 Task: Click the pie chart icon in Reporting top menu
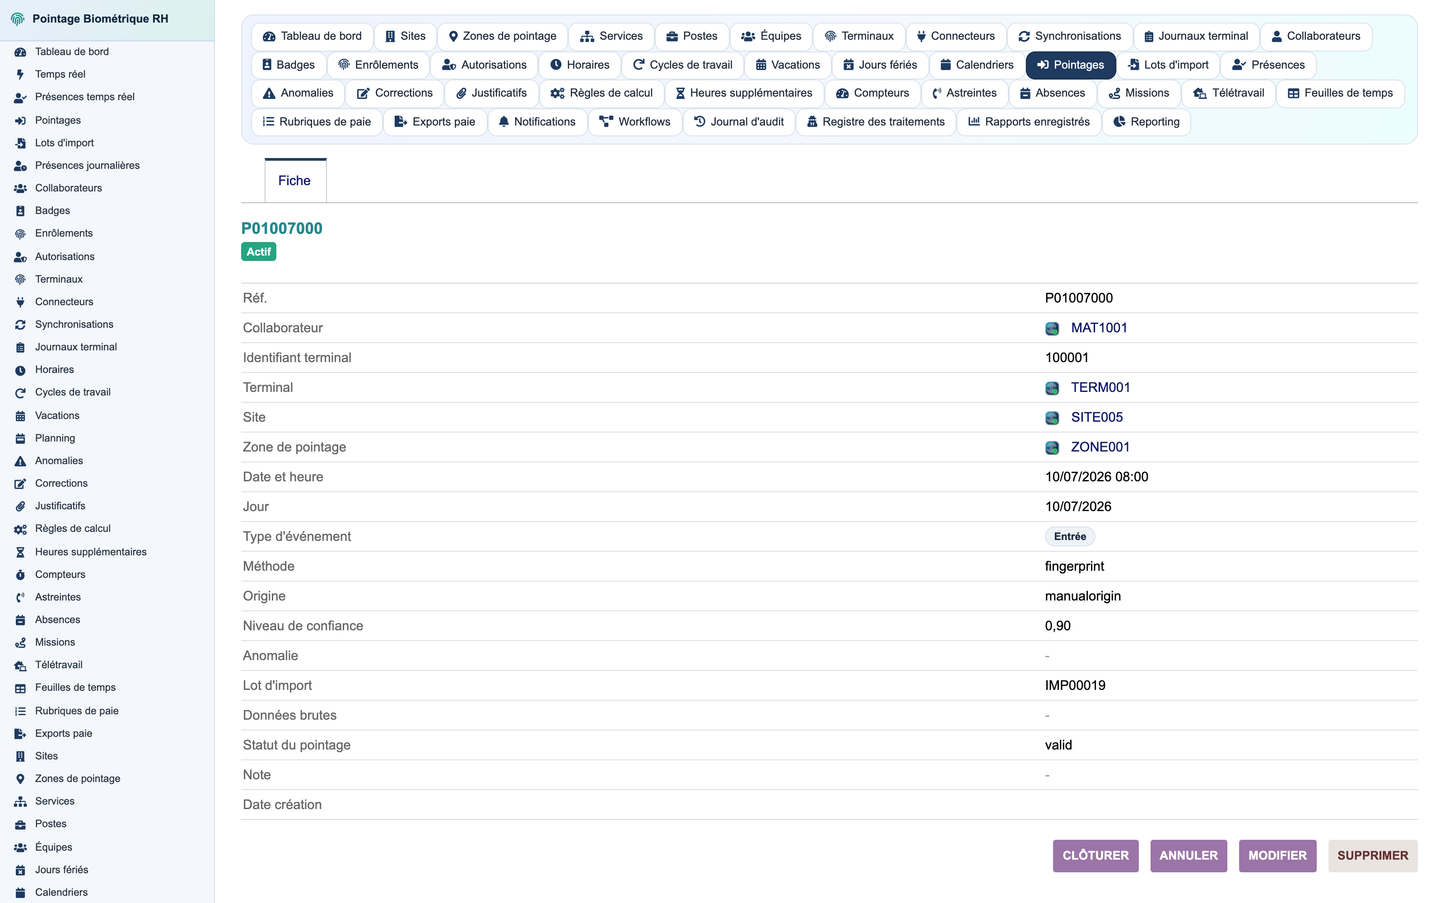[x=1120, y=122]
